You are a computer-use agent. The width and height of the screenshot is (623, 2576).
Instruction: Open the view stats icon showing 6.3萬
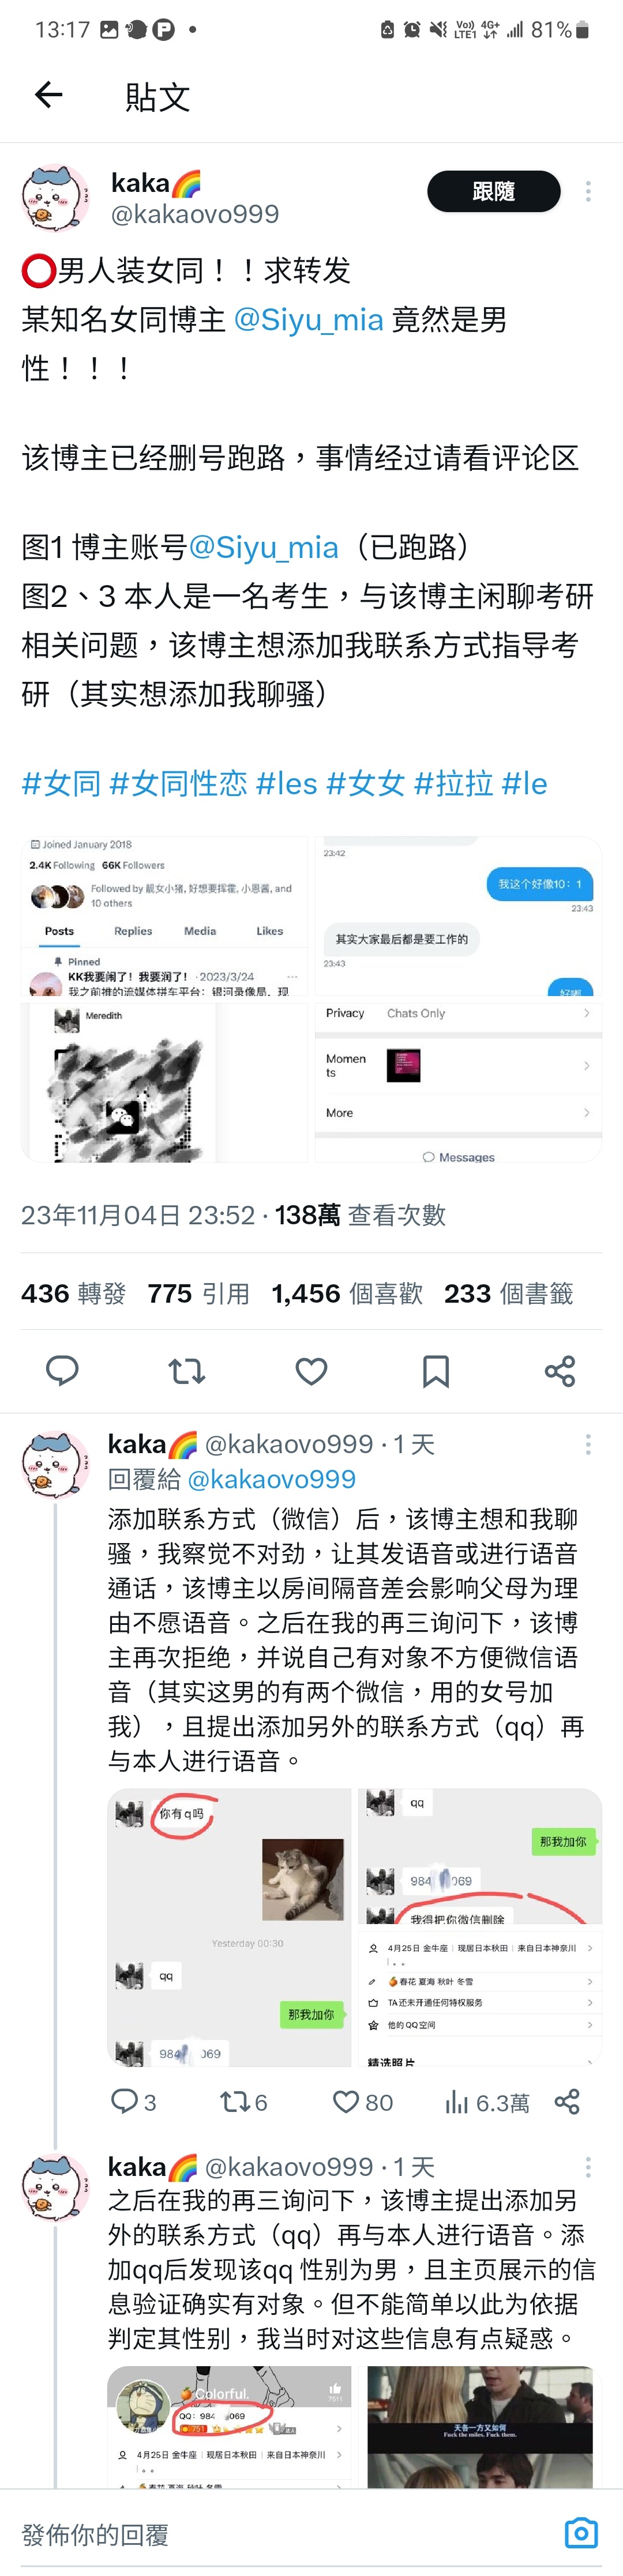tap(487, 2102)
